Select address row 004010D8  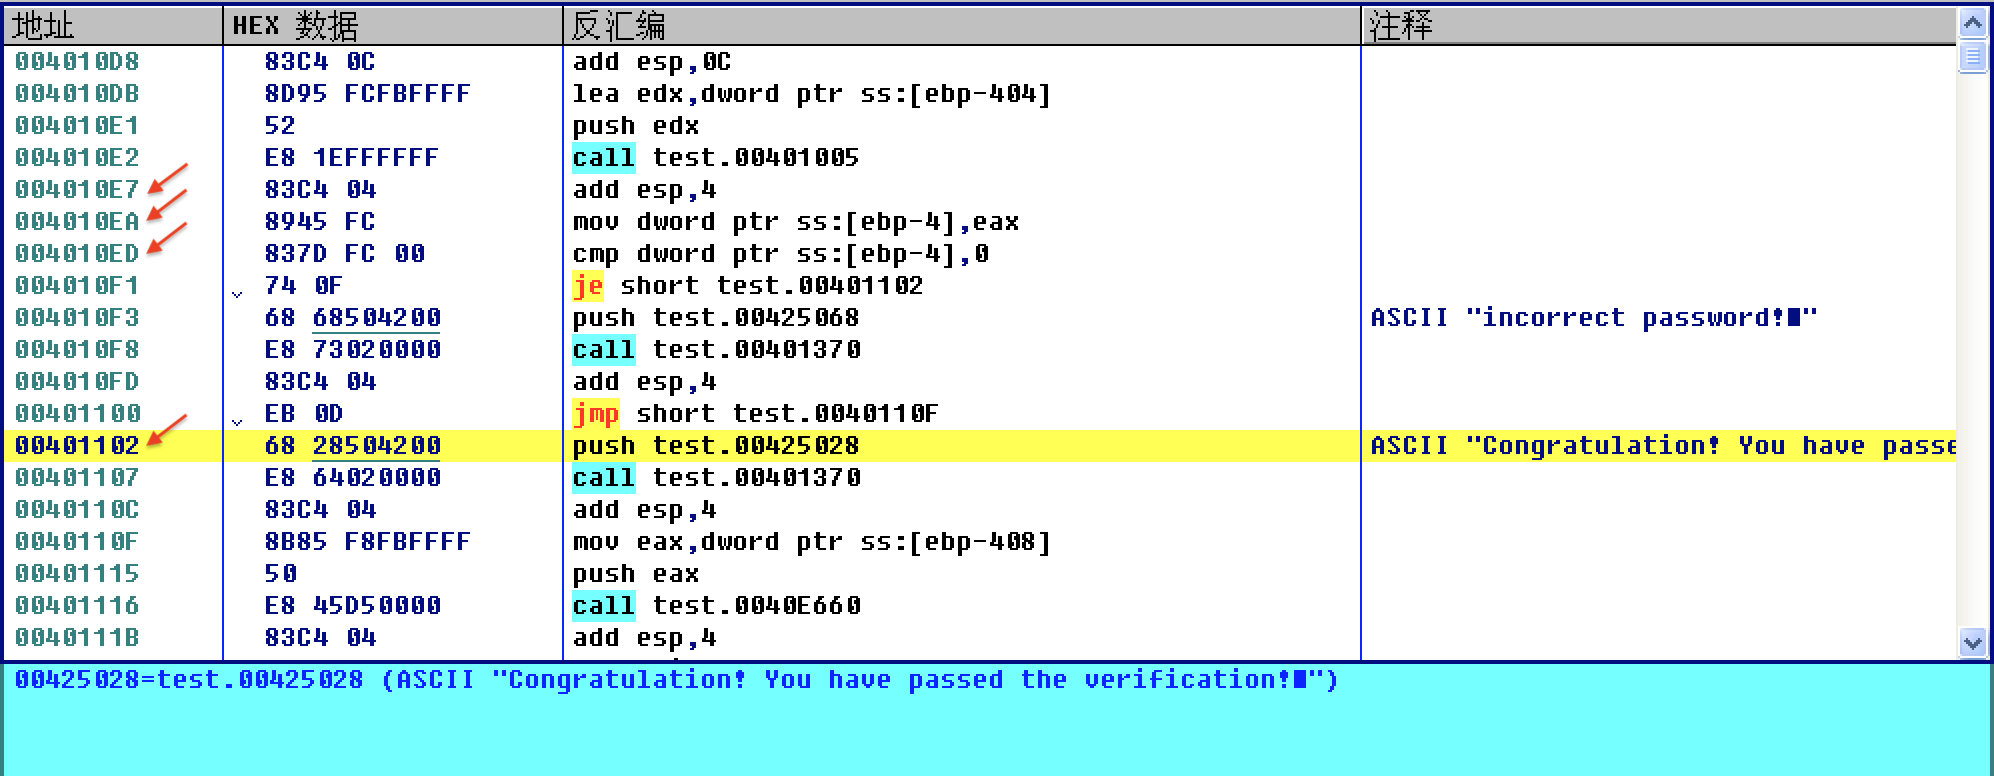tap(77, 62)
